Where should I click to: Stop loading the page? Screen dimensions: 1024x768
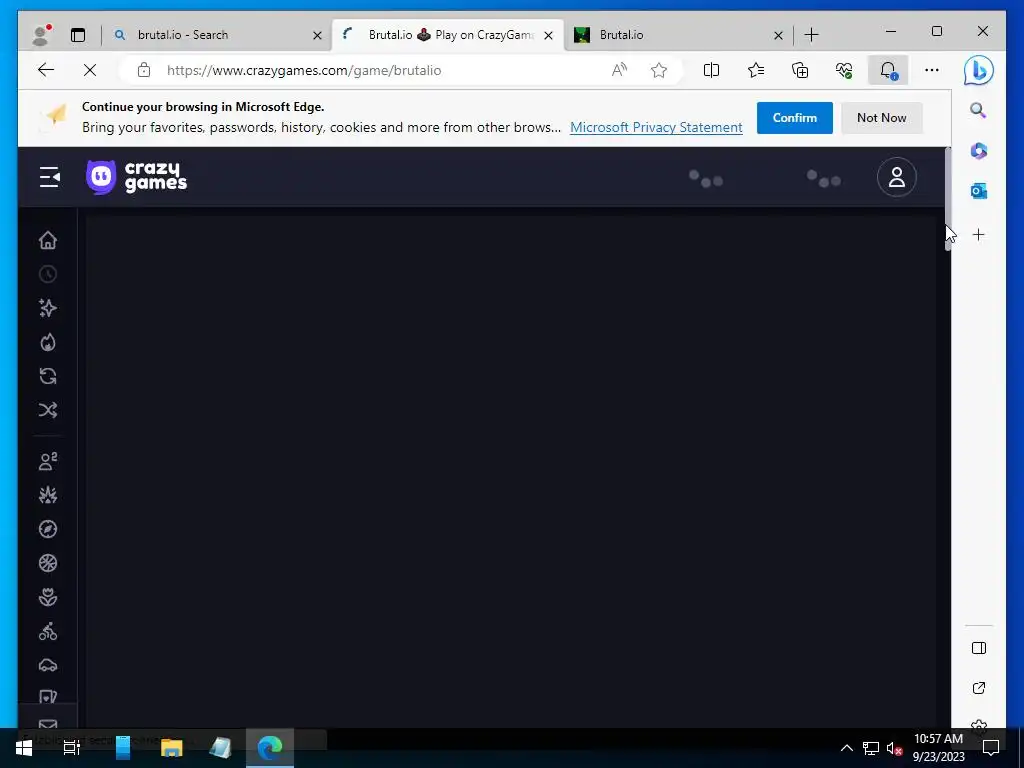[x=90, y=70]
